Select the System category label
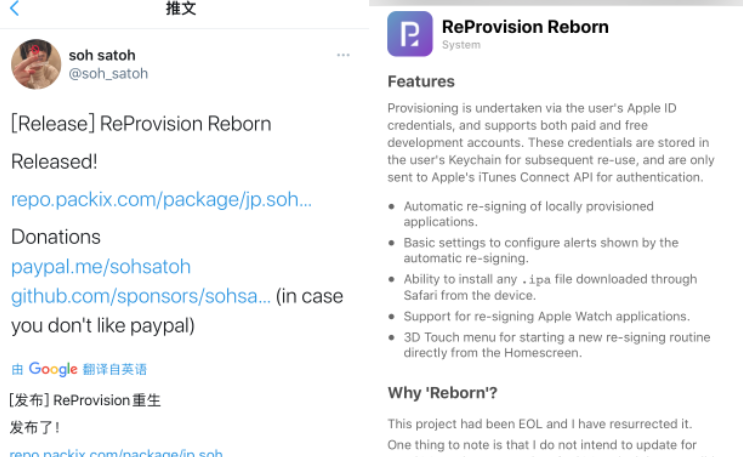The image size is (743, 457). tap(461, 45)
